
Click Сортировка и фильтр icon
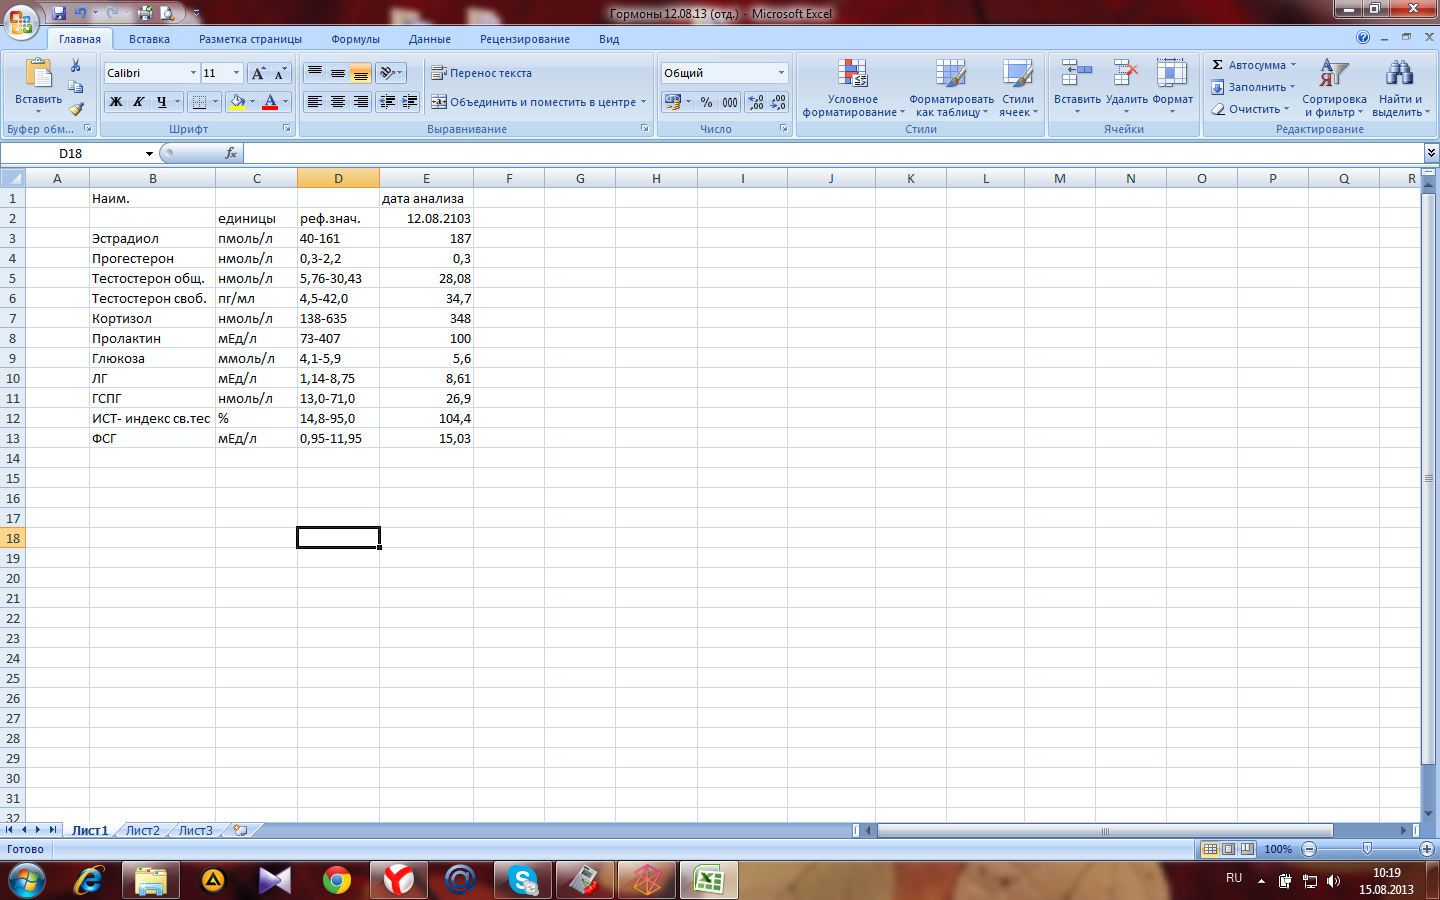[1333, 88]
